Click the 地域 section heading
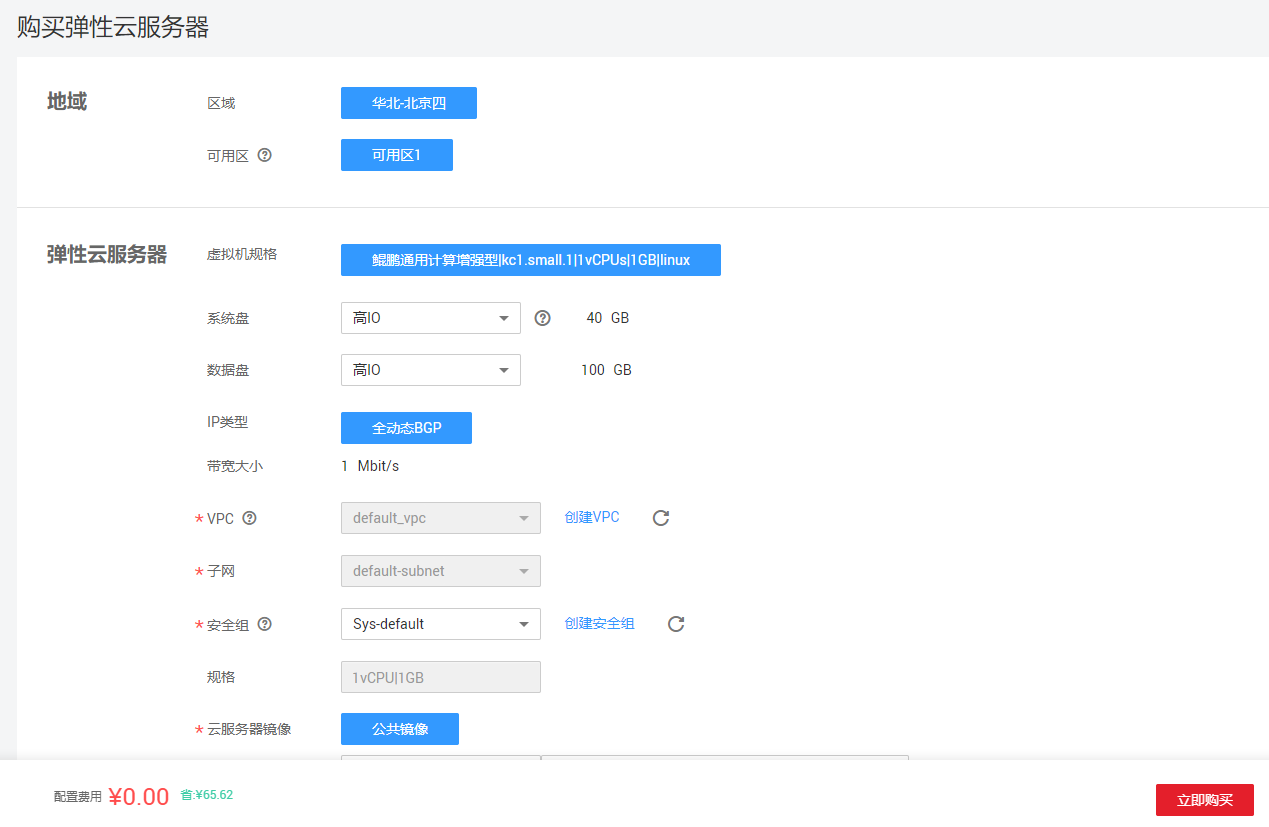This screenshot has width=1269, height=827. 67,101
